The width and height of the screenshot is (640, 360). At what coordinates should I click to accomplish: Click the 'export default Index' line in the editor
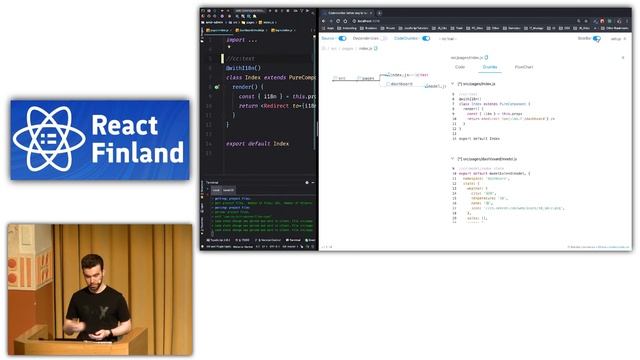[x=258, y=144]
